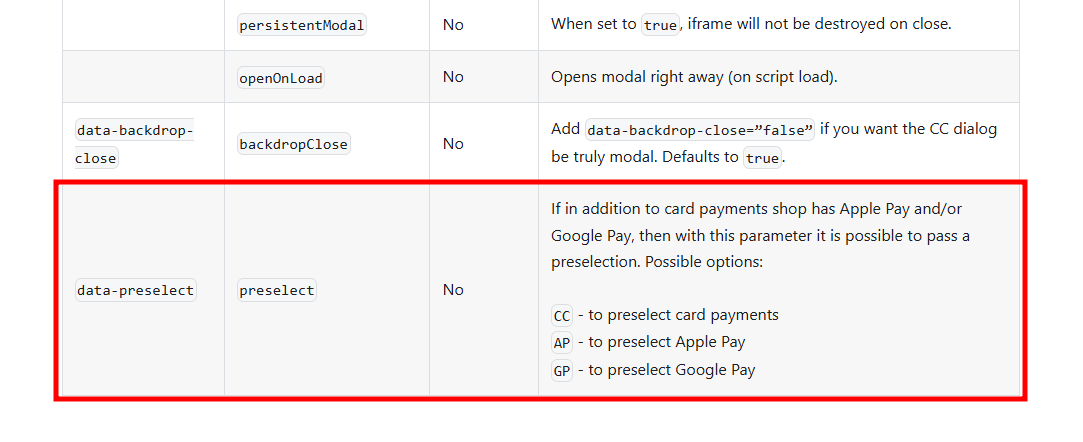1083x442 pixels.
Task: Click the true code tag after Defaults to
Action: pyautogui.click(x=763, y=157)
